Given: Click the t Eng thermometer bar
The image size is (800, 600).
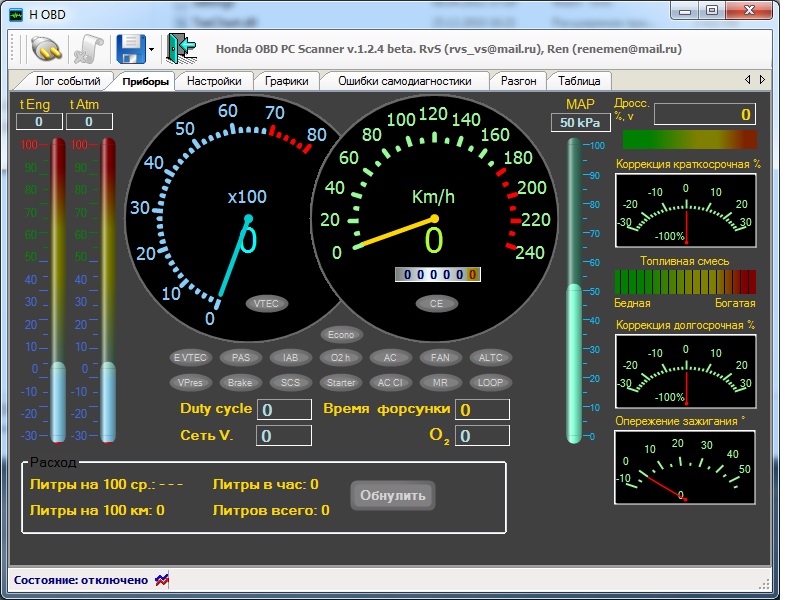Looking at the screenshot, I should (58, 290).
